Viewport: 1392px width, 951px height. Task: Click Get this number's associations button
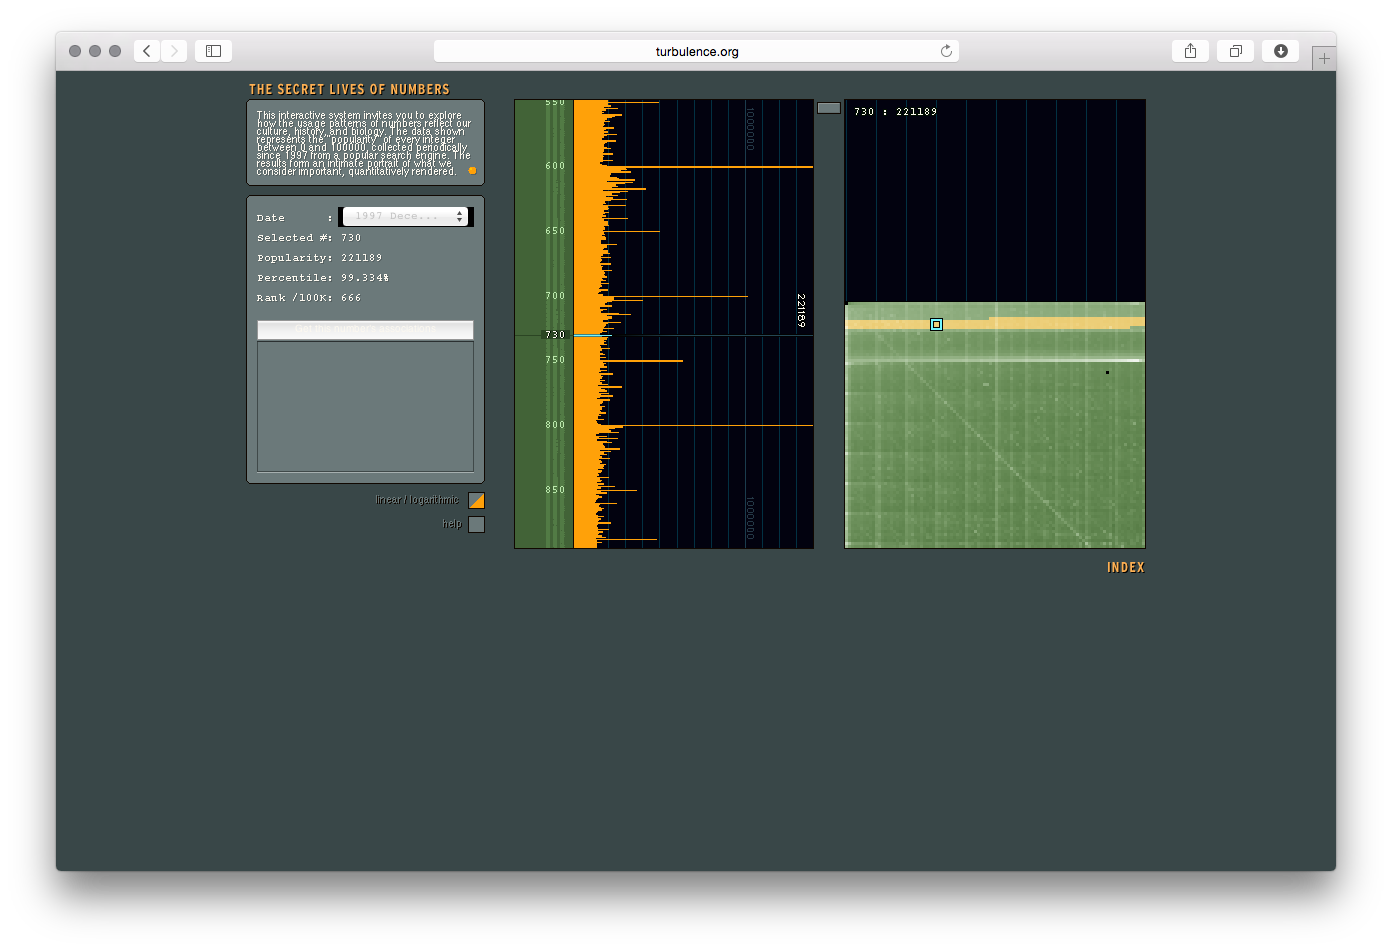pyautogui.click(x=365, y=329)
